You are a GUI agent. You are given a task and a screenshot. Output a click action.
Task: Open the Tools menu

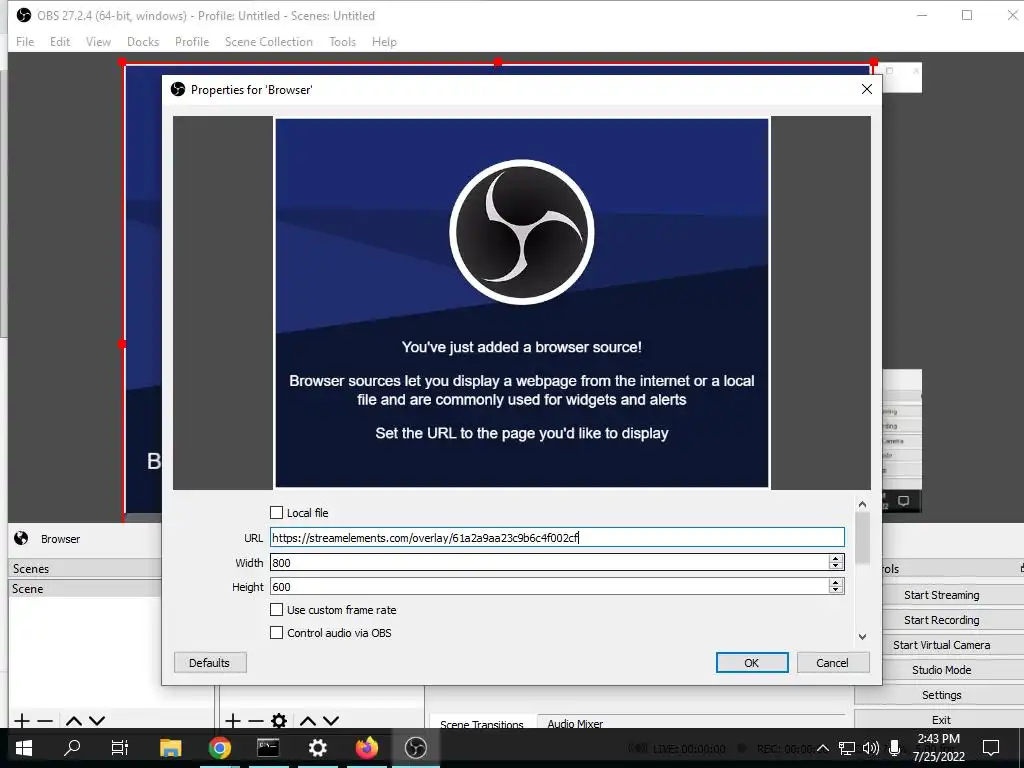tap(342, 42)
